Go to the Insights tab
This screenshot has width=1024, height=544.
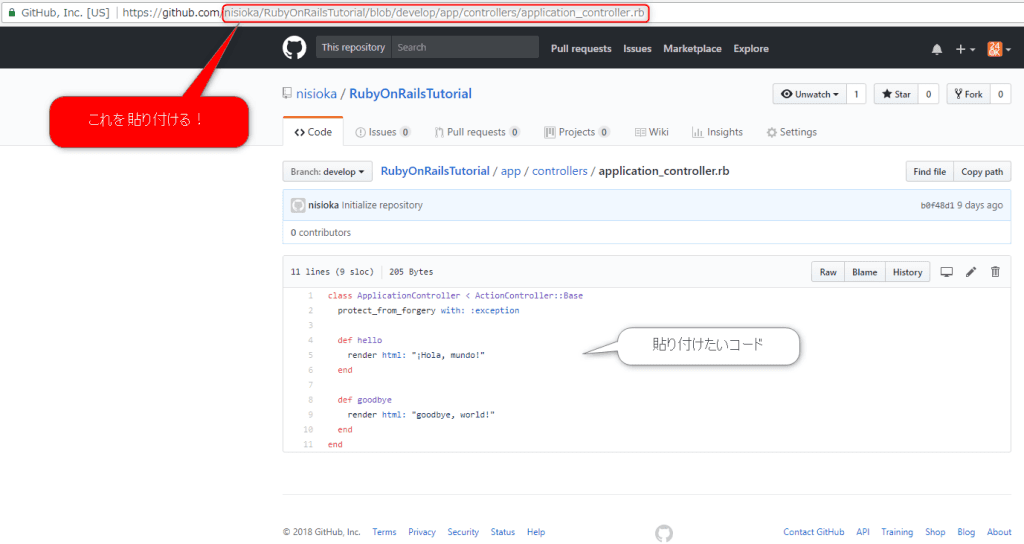click(x=717, y=132)
